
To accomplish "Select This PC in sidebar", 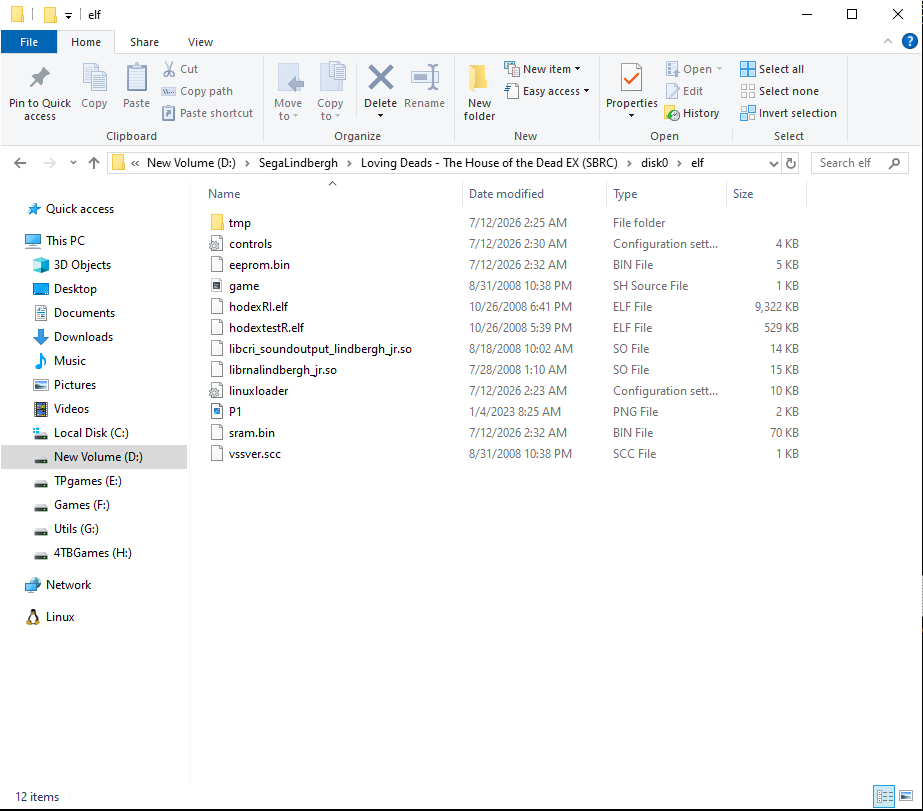I will pyautogui.click(x=65, y=241).
